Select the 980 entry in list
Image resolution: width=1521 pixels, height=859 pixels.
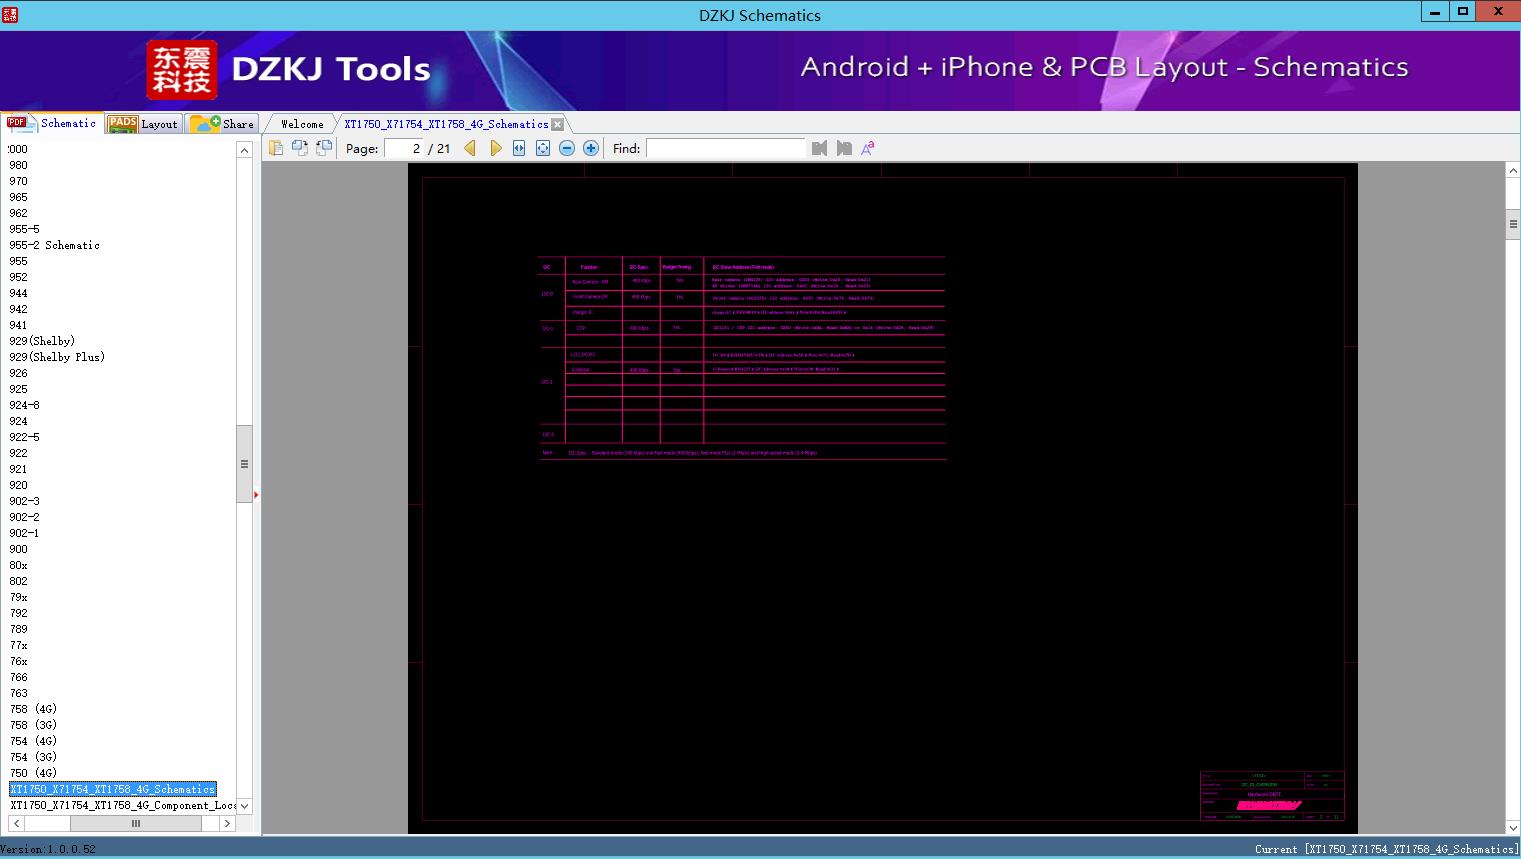pyautogui.click(x=19, y=165)
